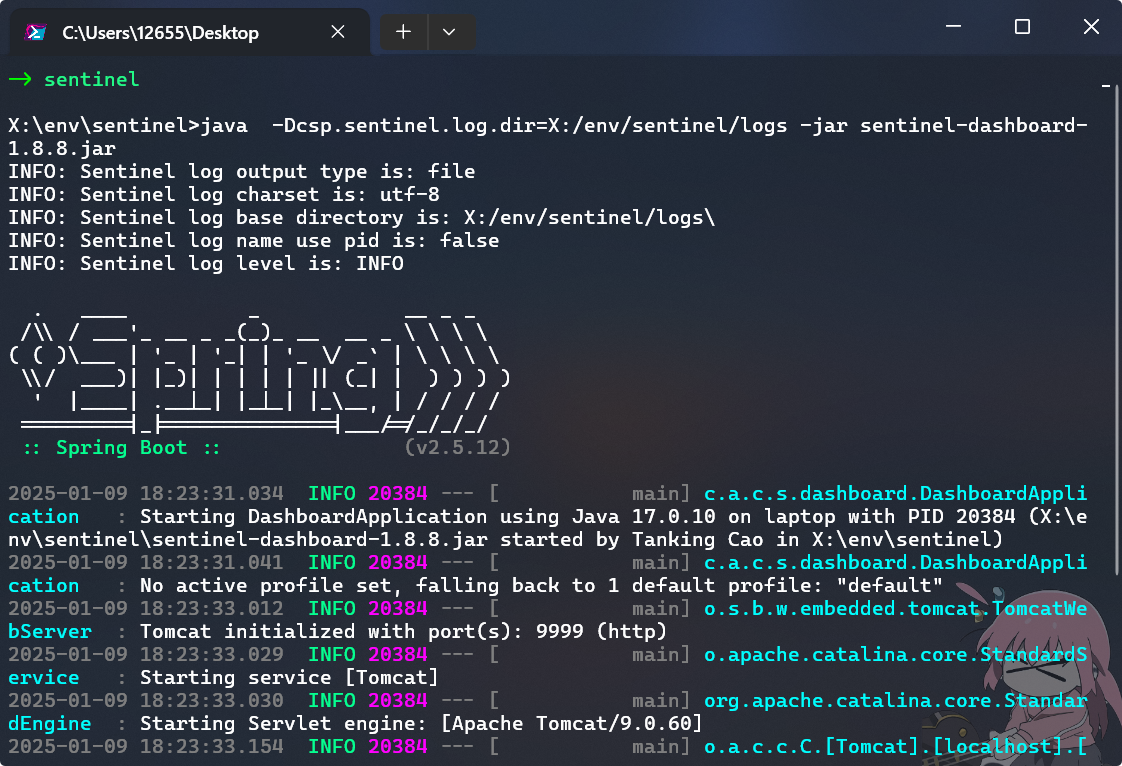Image resolution: width=1122 pixels, height=766 pixels.
Task: Click the java -Dcsp.sentinel.log.dir command line
Action: (x=547, y=137)
